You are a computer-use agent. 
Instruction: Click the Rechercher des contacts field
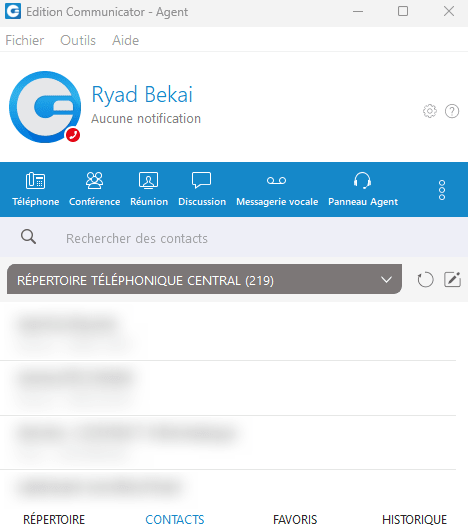coord(234,238)
